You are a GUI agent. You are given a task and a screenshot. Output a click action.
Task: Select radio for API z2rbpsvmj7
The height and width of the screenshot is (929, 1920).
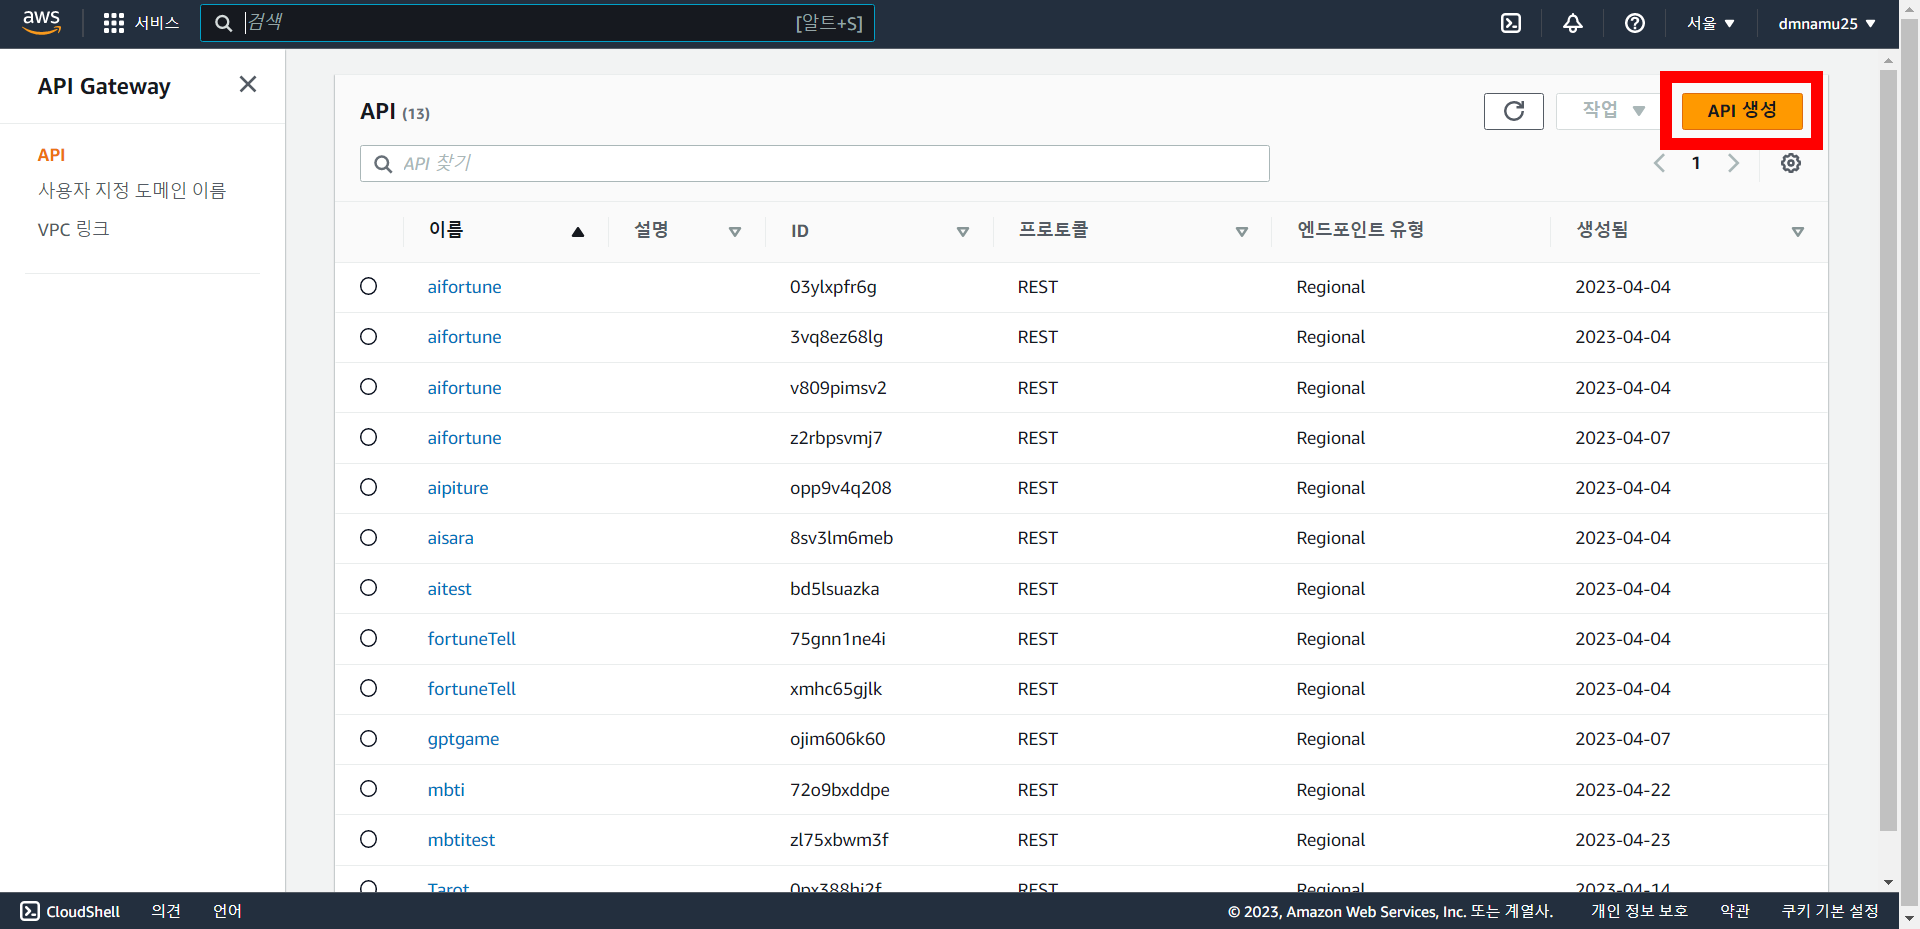pos(369,437)
